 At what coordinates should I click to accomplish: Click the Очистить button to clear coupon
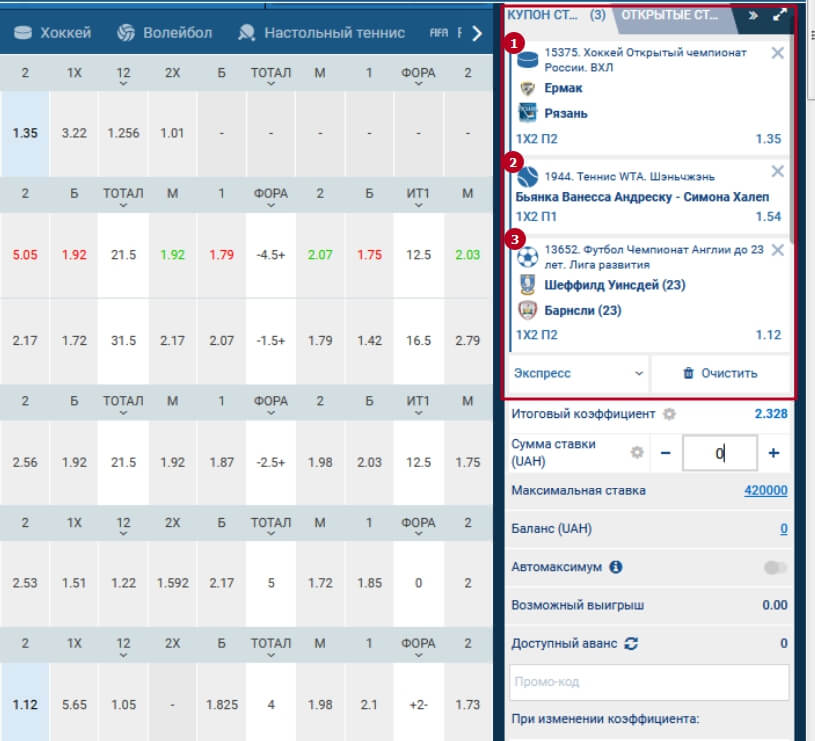pyautogui.click(x=720, y=373)
